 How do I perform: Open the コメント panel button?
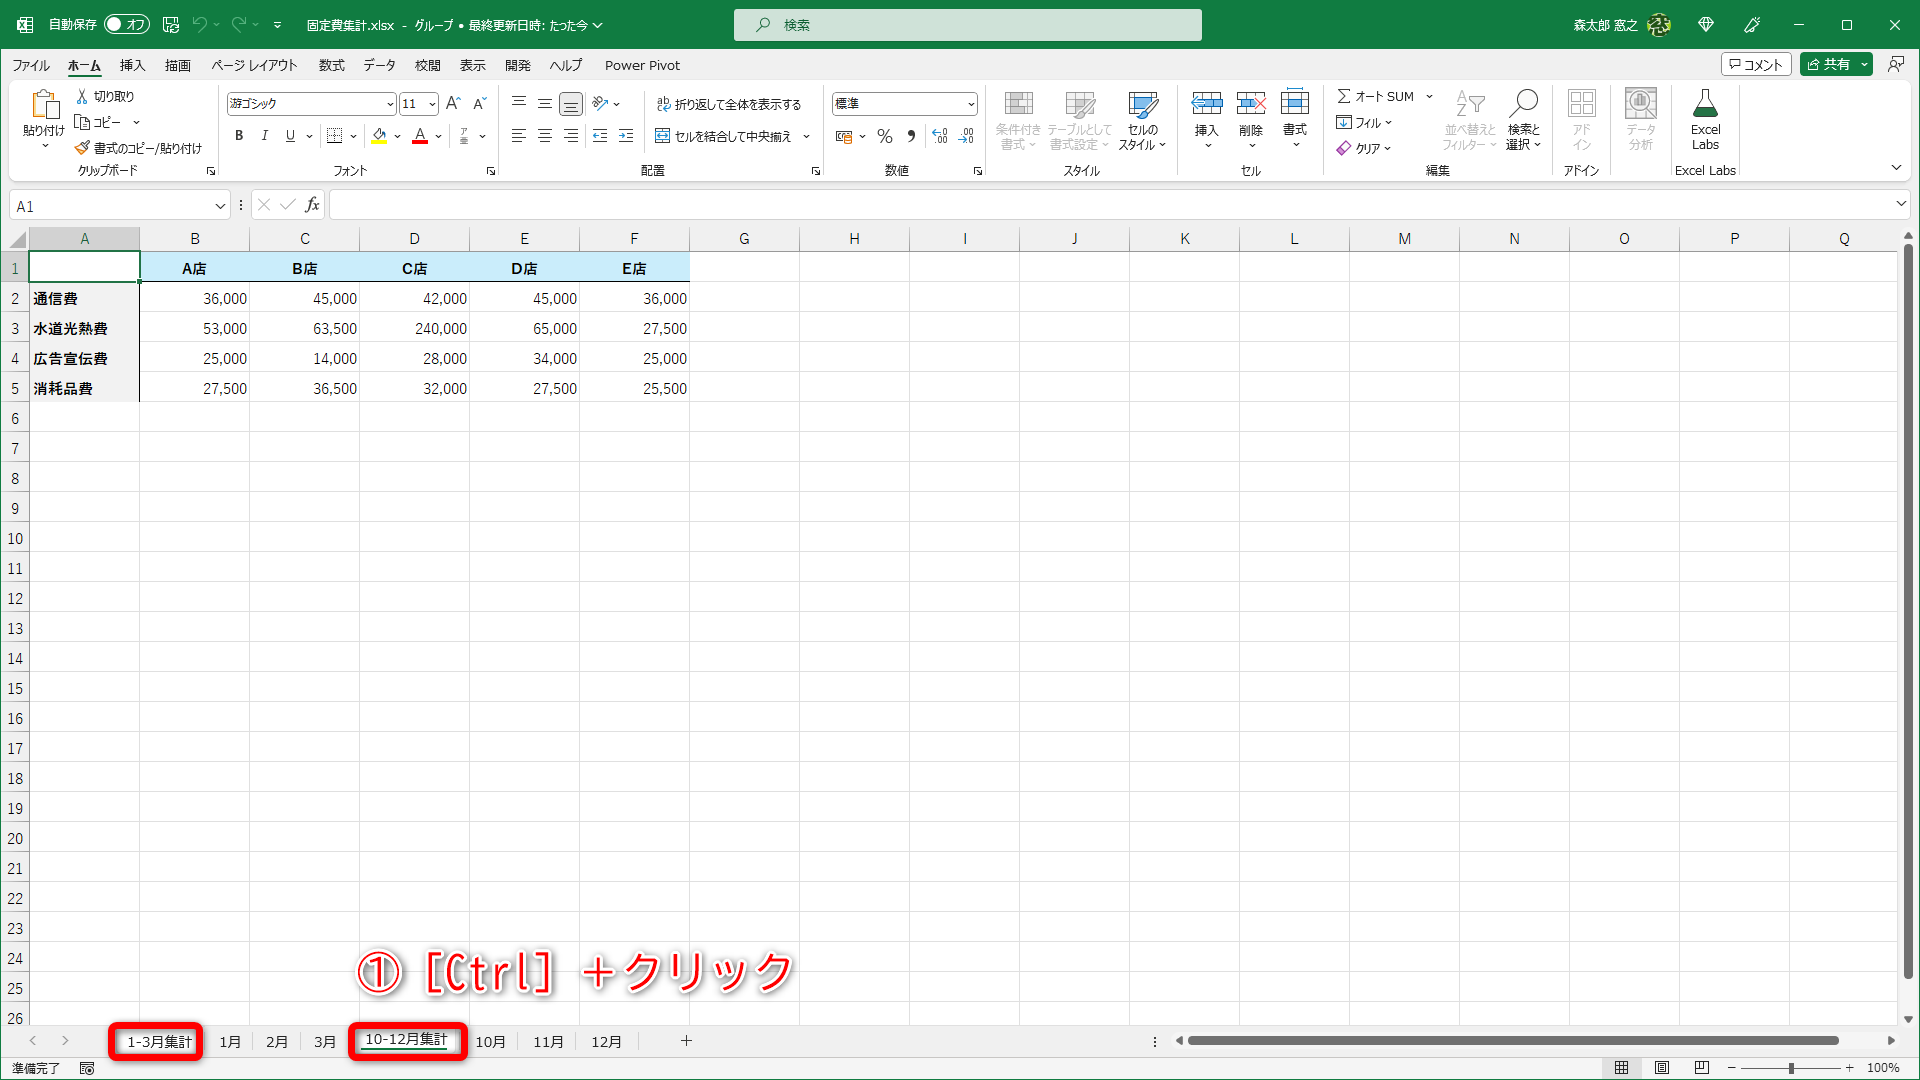pyautogui.click(x=1757, y=63)
